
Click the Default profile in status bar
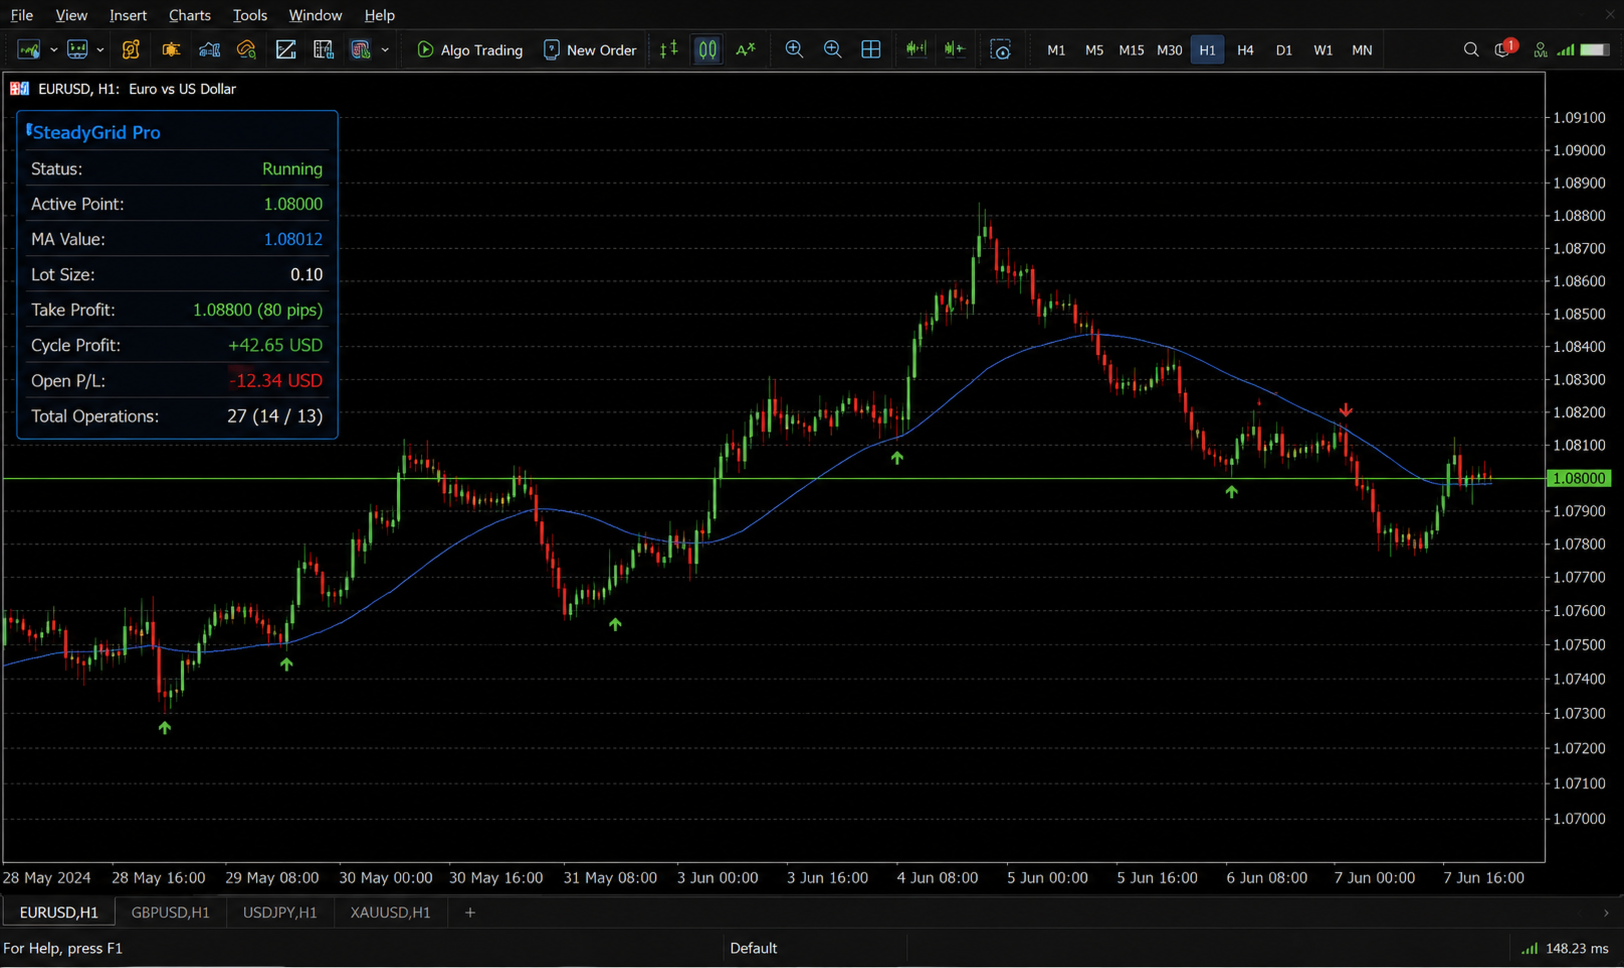[x=753, y=948]
